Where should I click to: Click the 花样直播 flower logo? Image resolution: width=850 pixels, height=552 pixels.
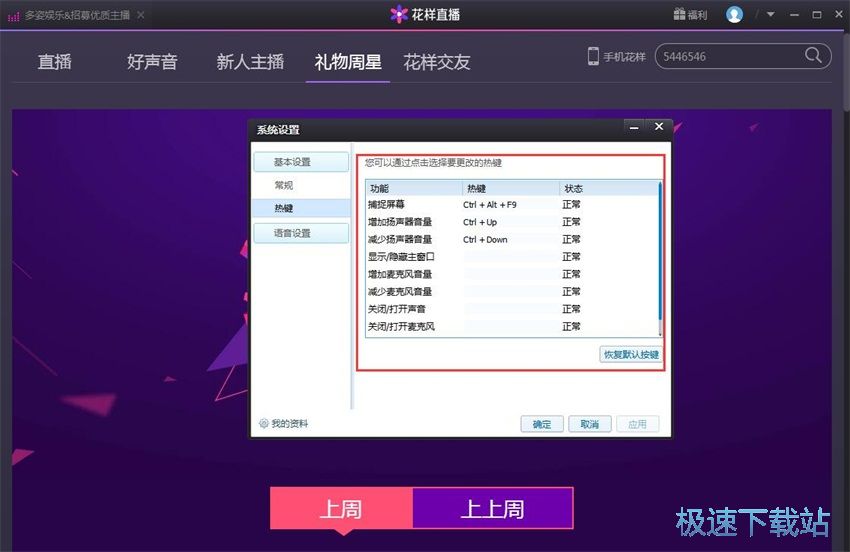pyautogui.click(x=399, y=14)
